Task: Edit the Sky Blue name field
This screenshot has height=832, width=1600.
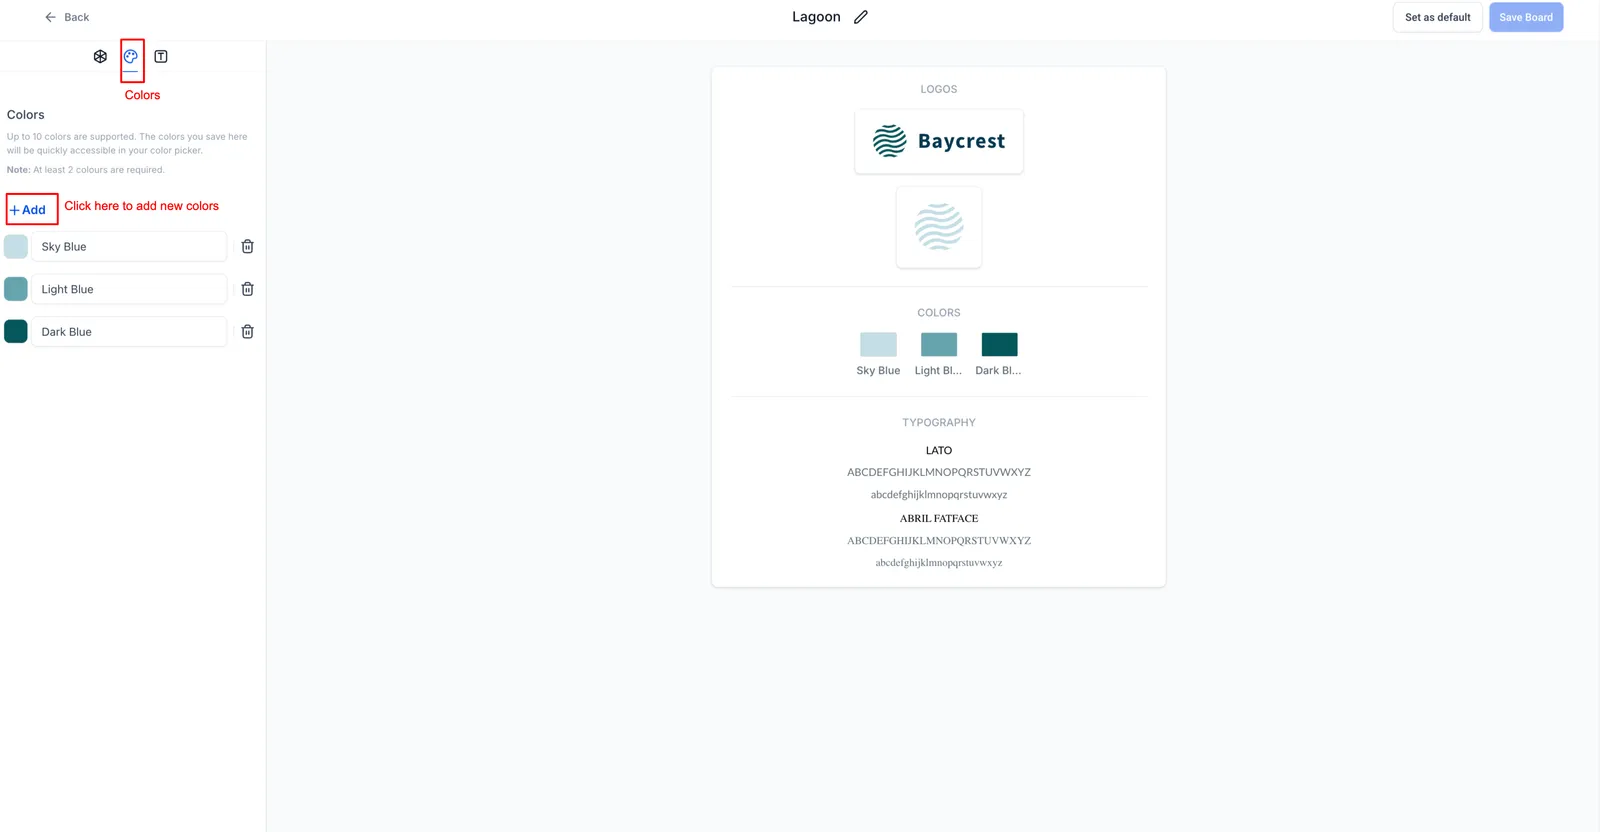Action: click(129, 246)
